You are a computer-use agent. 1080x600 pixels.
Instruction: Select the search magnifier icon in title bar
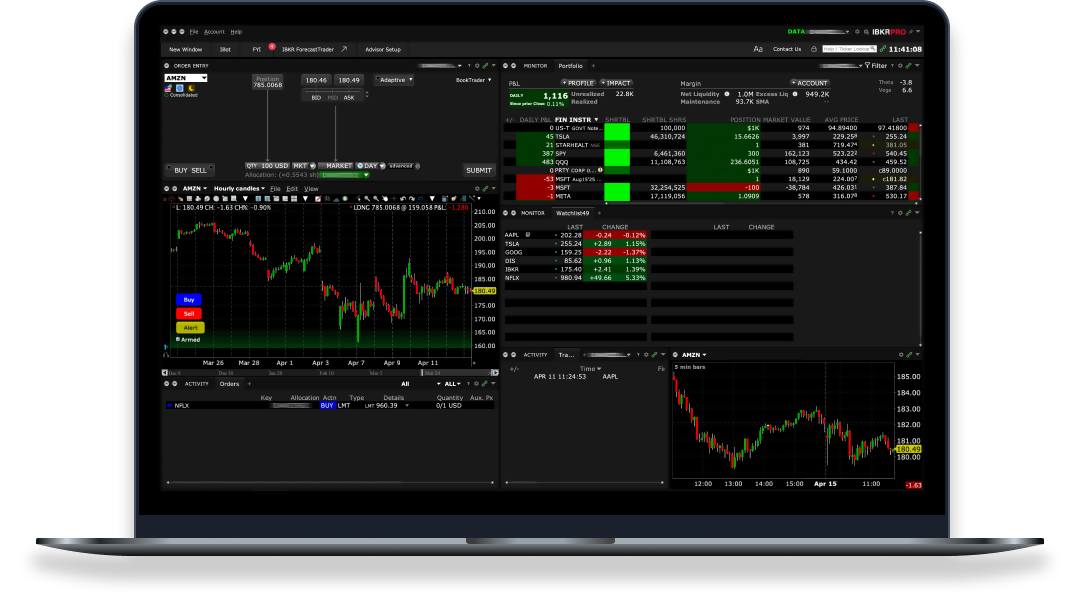pyautogui.click(x=866, y=31)
